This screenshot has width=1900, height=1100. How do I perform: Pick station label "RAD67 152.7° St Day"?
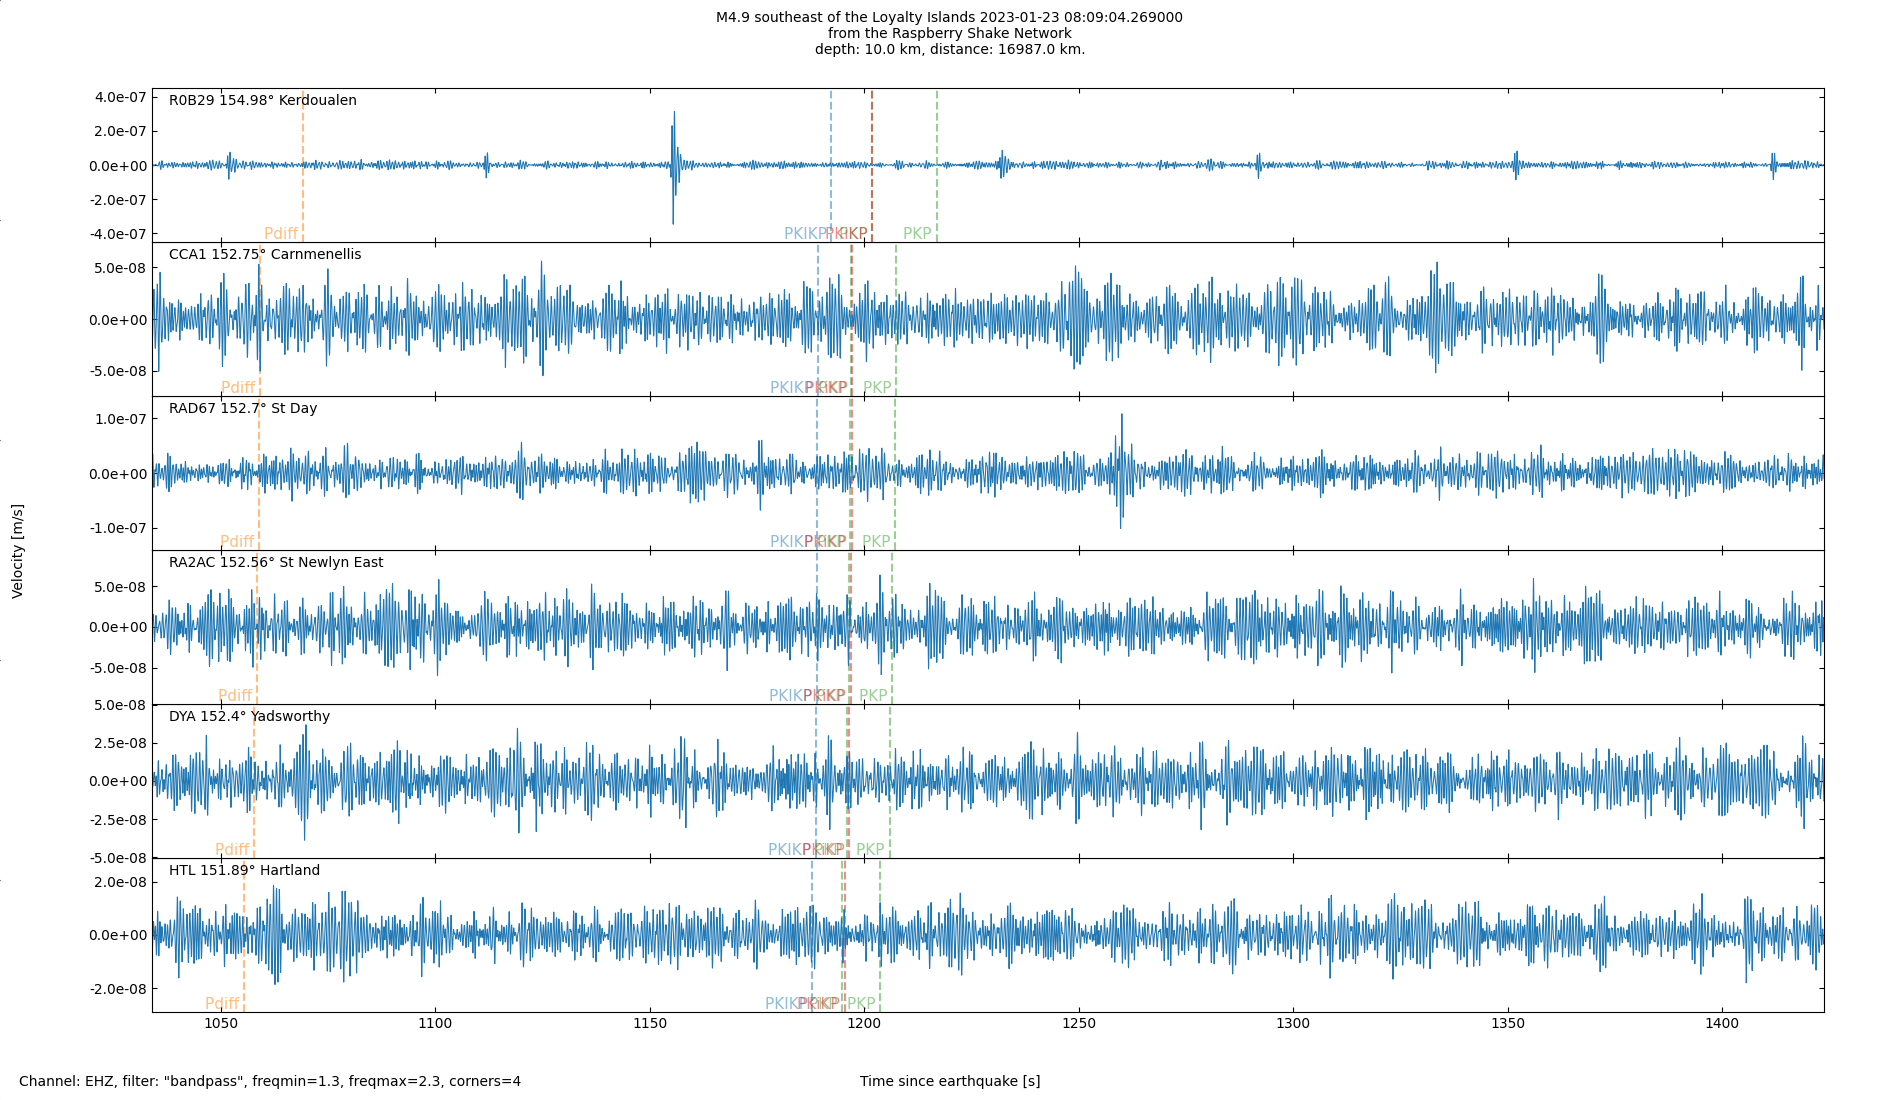[243, 408]
